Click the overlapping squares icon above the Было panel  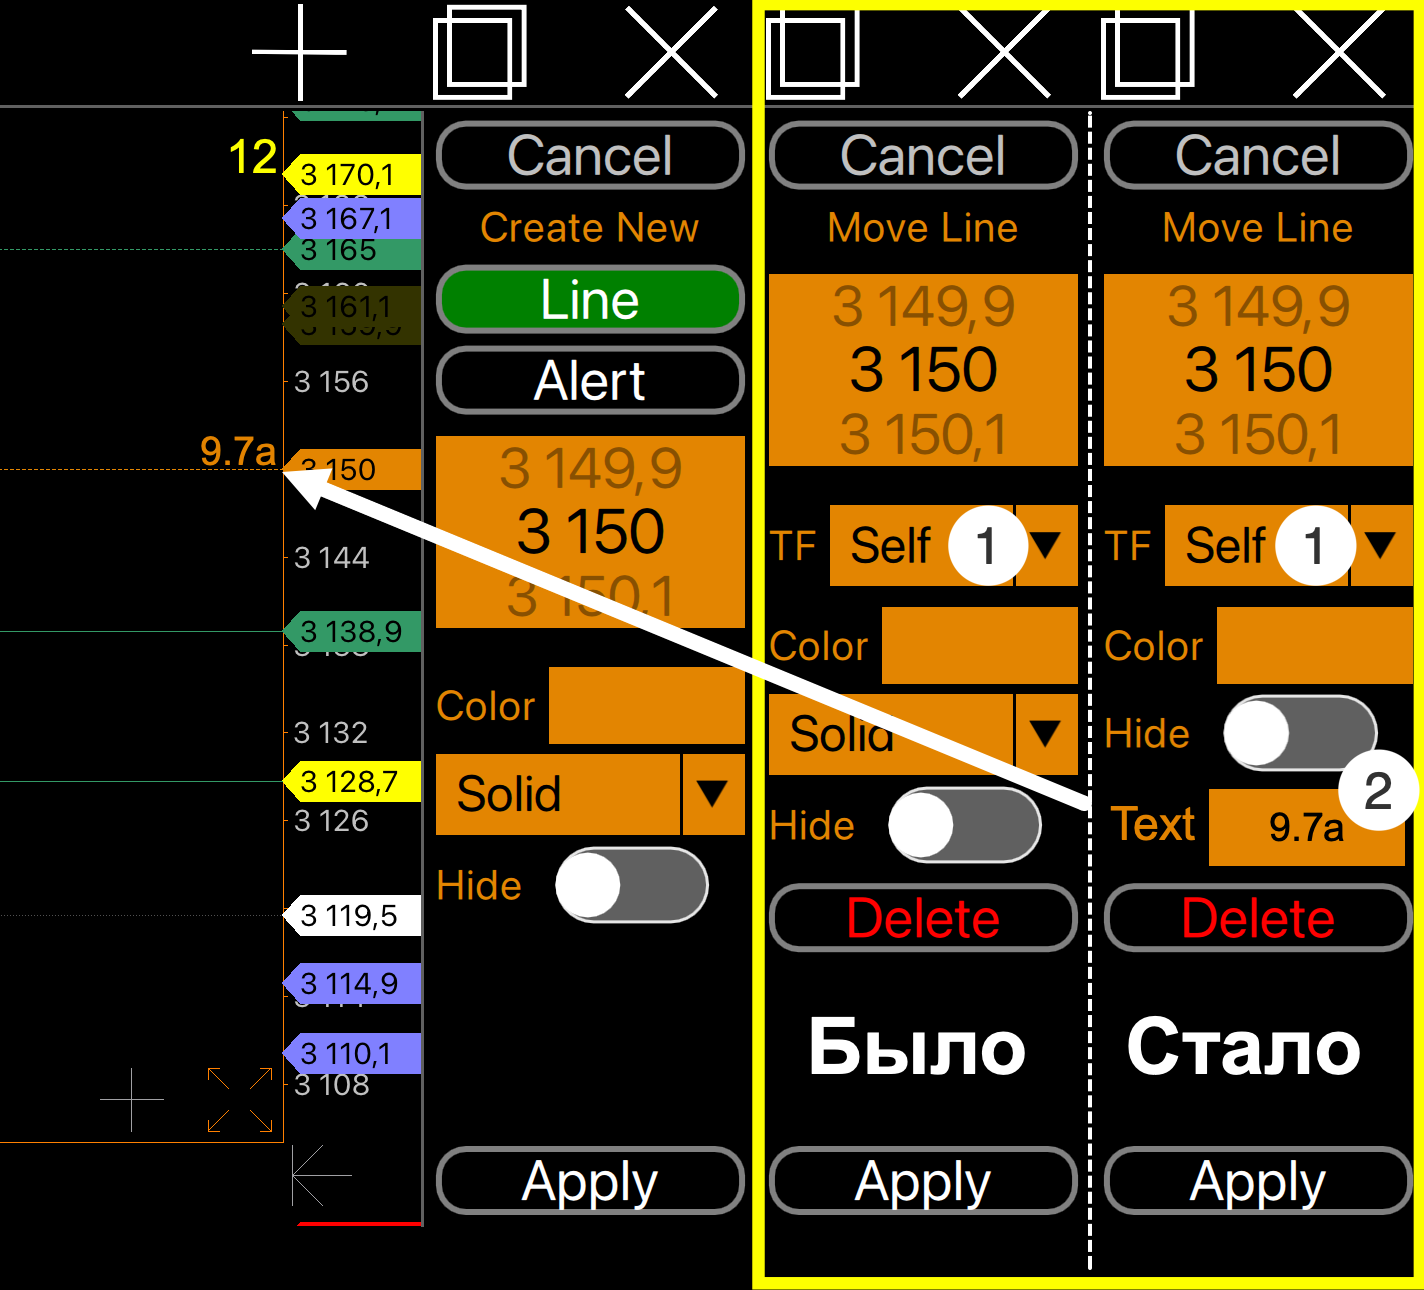pos(812,54)
